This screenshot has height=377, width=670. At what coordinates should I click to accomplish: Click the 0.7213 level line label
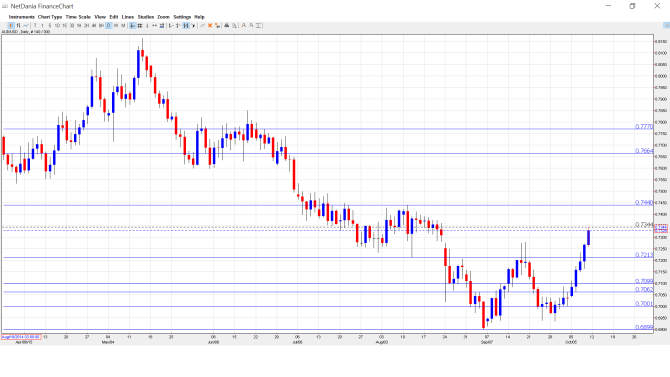(644, 255)
